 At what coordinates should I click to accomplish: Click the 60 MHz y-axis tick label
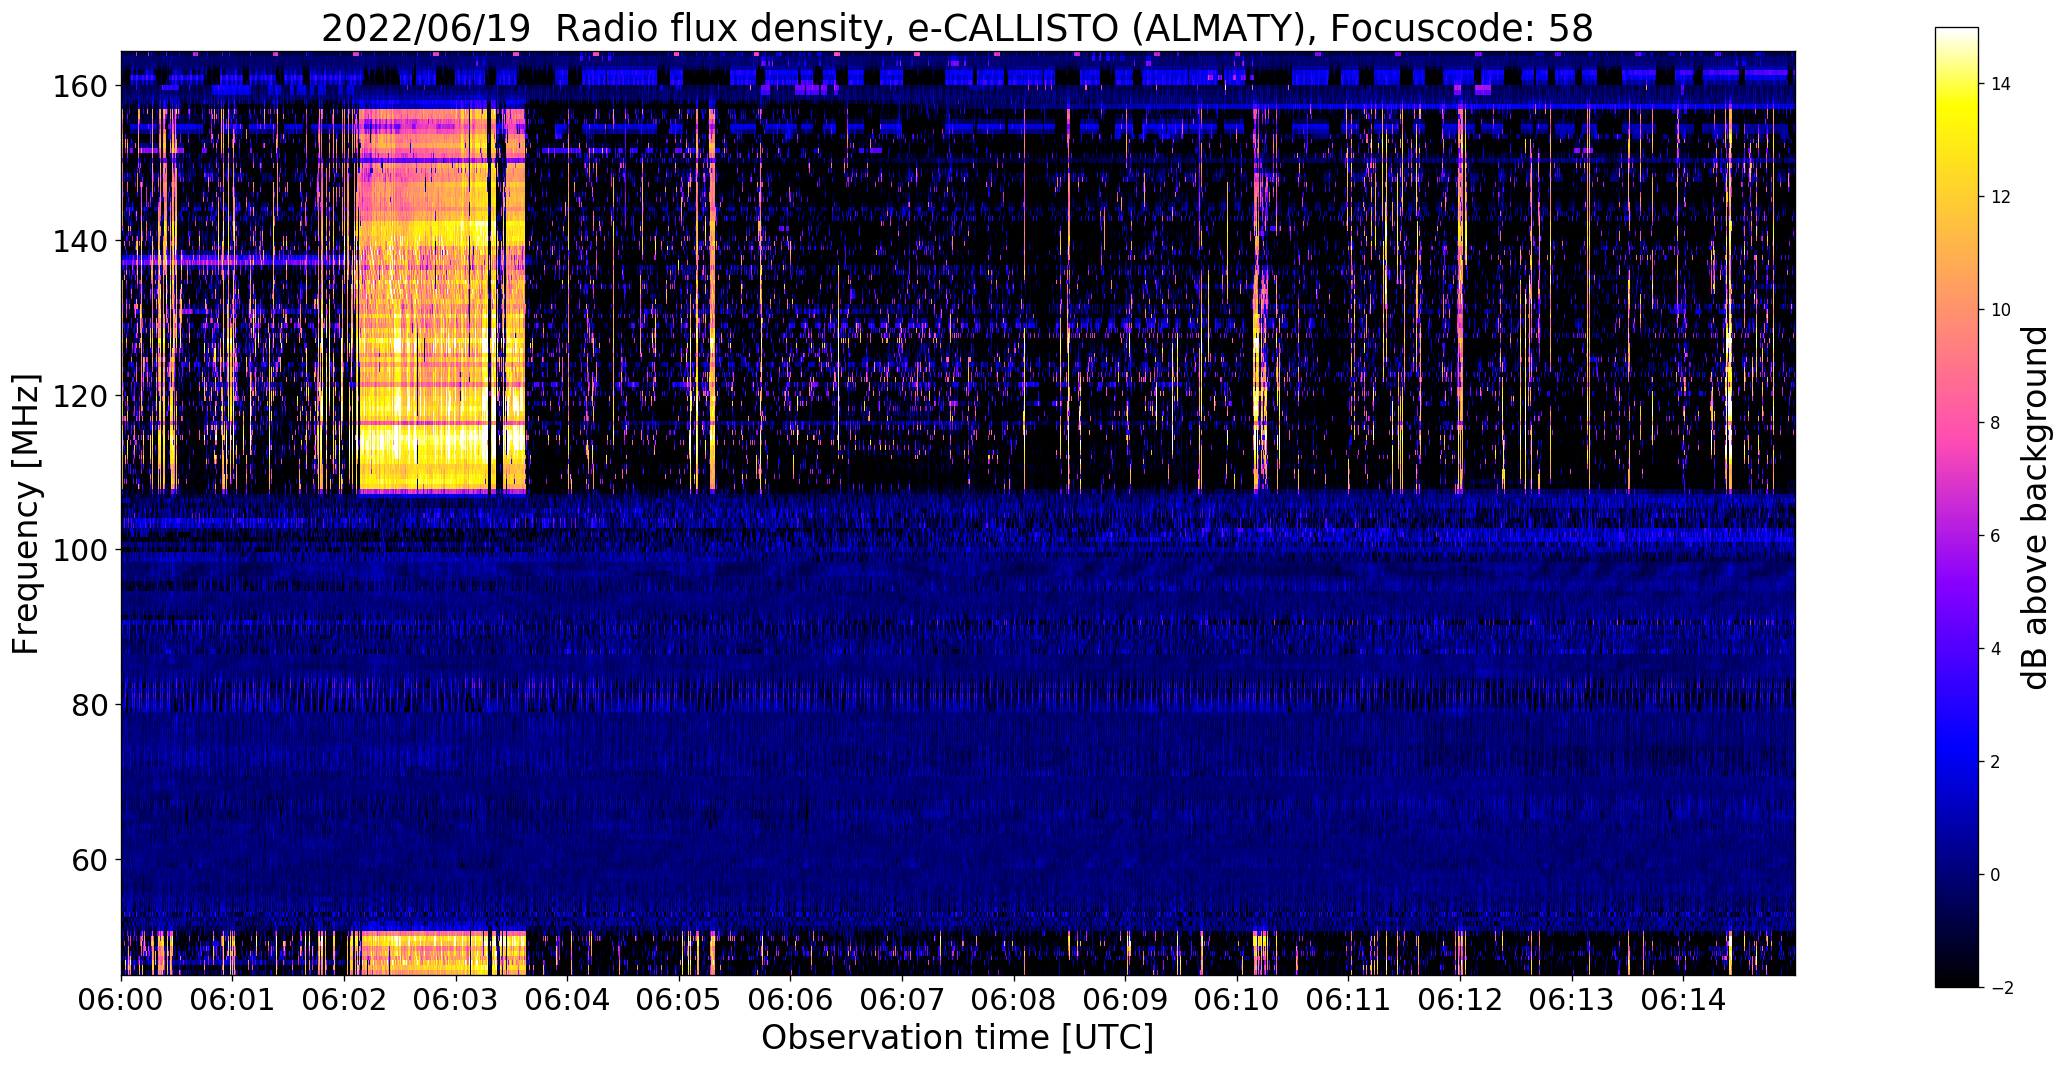click(x=90, y=860)
